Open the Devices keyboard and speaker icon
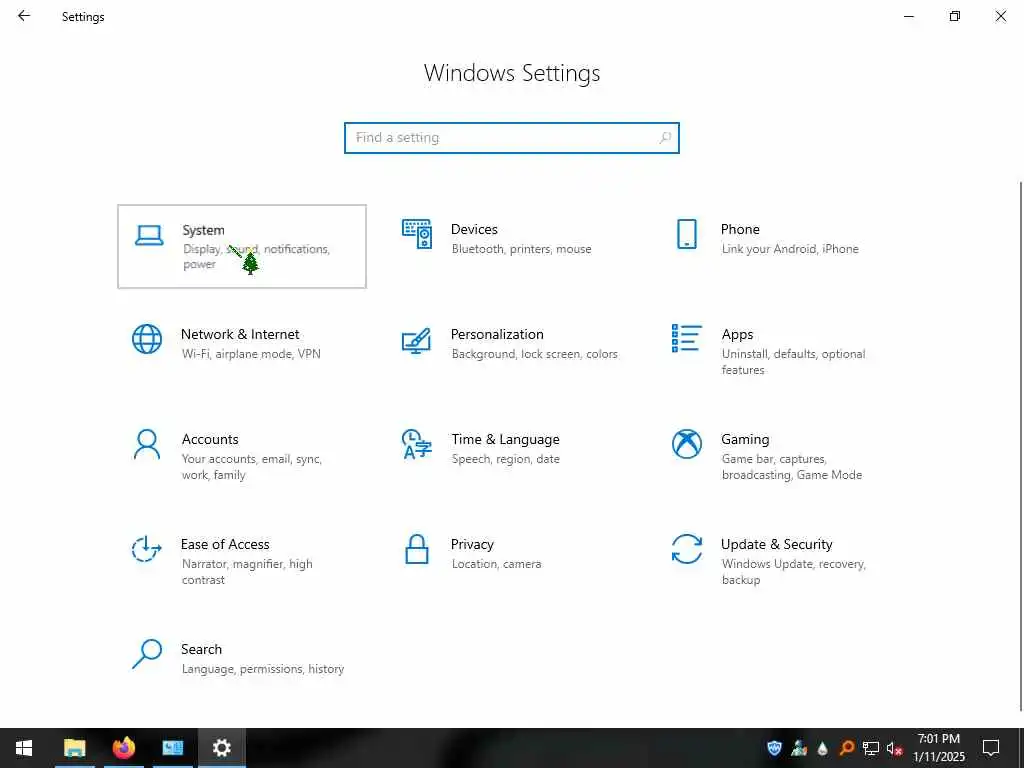This screenshot has height=768, width=1024. coord(417,234)
